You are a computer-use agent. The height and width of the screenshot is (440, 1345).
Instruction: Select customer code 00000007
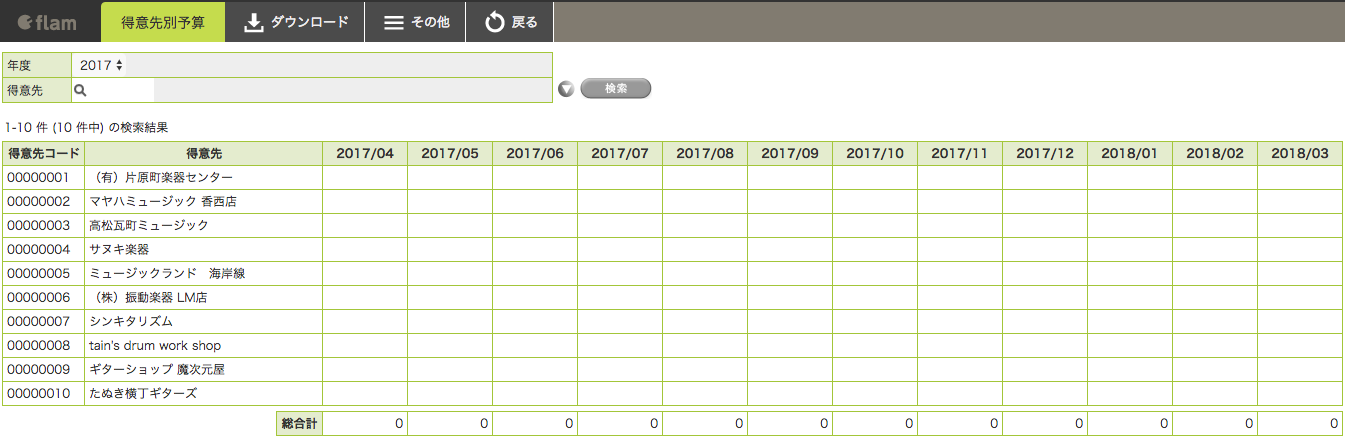39,322
